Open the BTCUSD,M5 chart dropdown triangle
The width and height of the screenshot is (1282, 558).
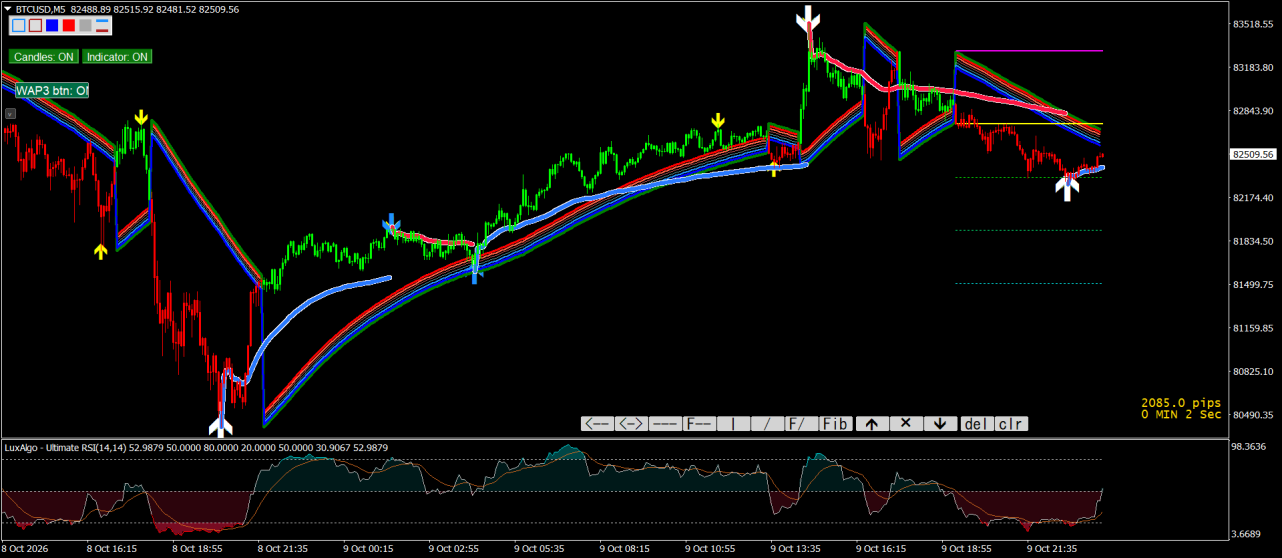pyautogui.click(x=8, y=9)
